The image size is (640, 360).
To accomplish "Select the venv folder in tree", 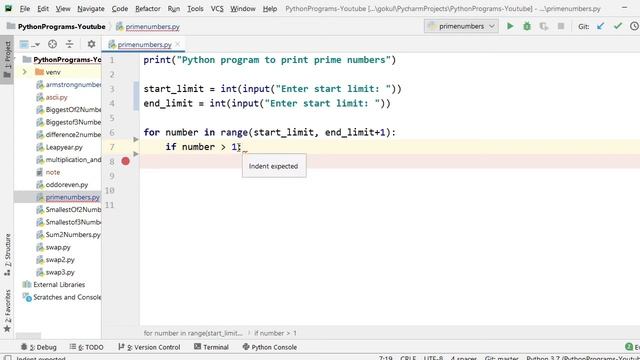I will tap(53, 72).
